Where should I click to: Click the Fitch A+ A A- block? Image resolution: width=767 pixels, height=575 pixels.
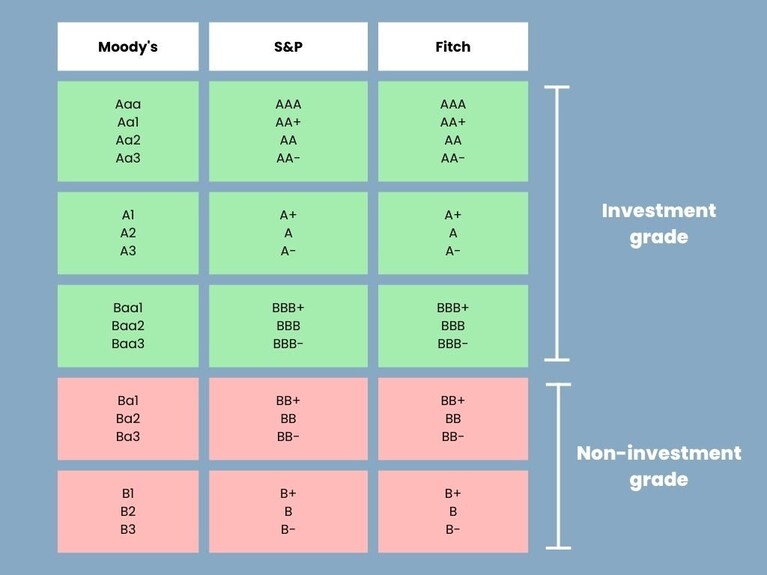click(x=453, y=233)
